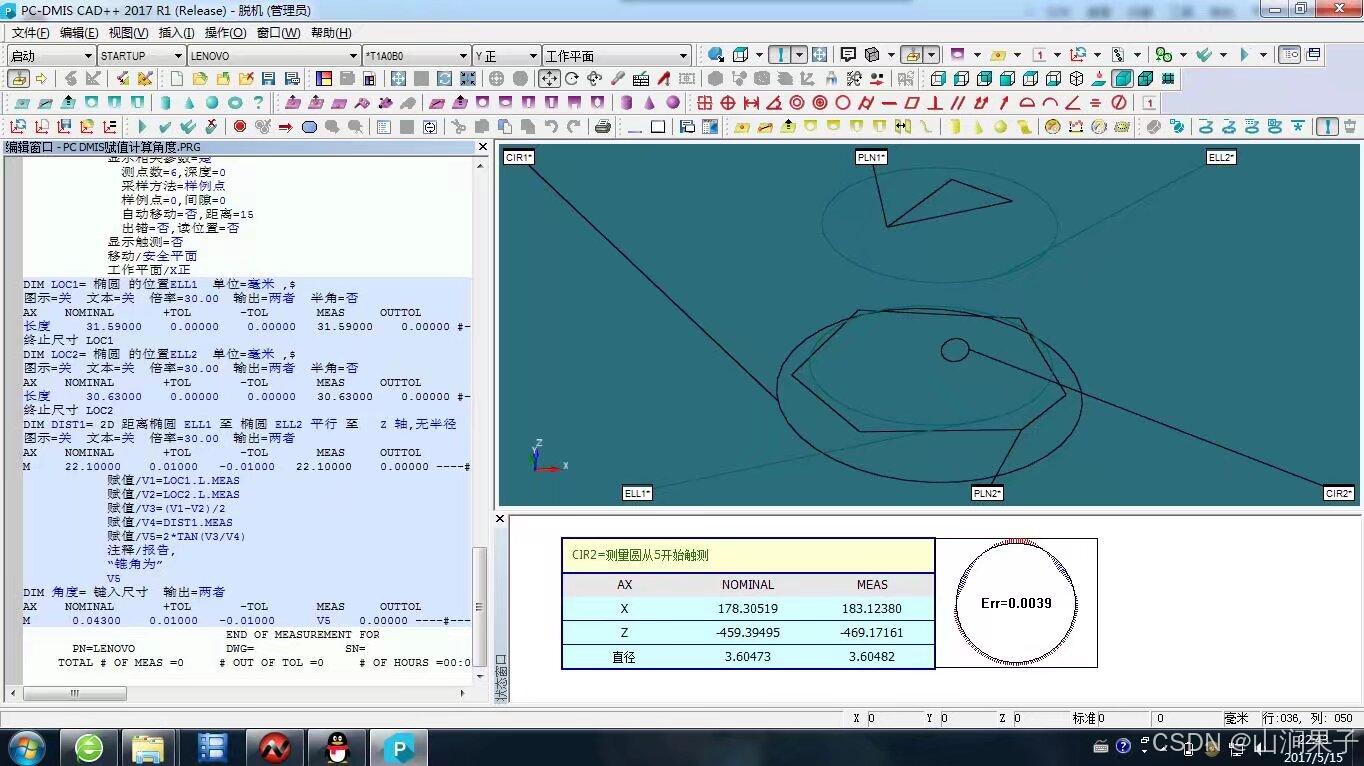Toggle the wireframe cube view button
The height and width of the screenshot is (766, 1364).
[1077, 78]
